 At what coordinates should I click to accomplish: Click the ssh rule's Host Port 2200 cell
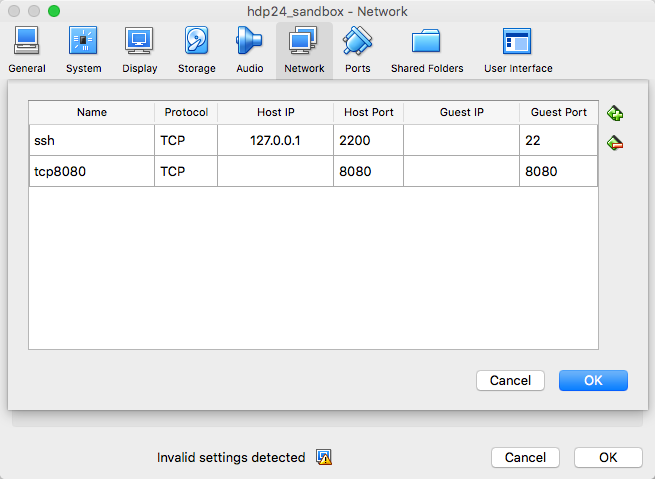coord(368,141)
